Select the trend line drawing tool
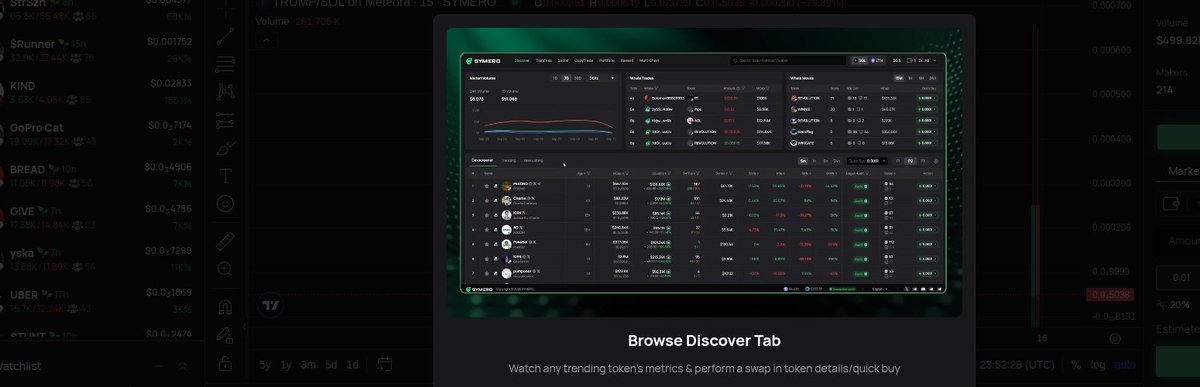 tap(226, 37)
